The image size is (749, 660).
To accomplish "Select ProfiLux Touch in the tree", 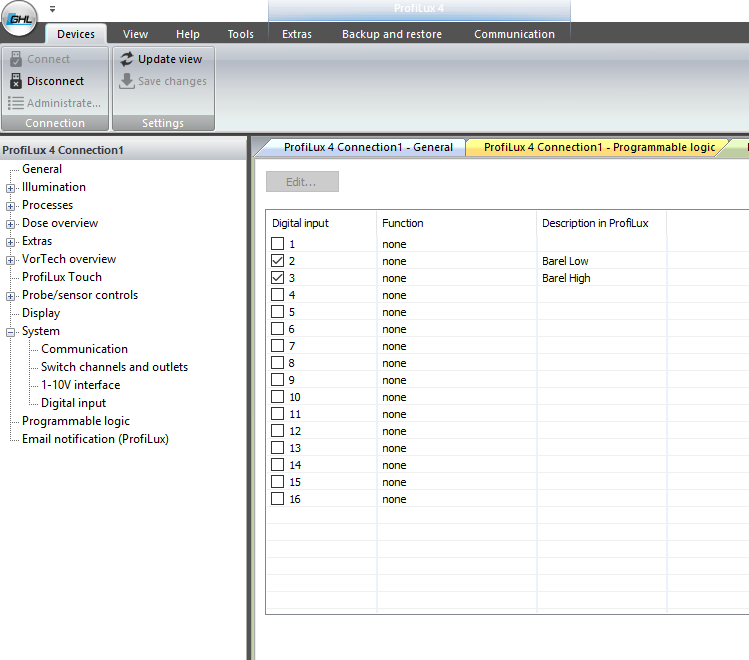I will (62, 277).
